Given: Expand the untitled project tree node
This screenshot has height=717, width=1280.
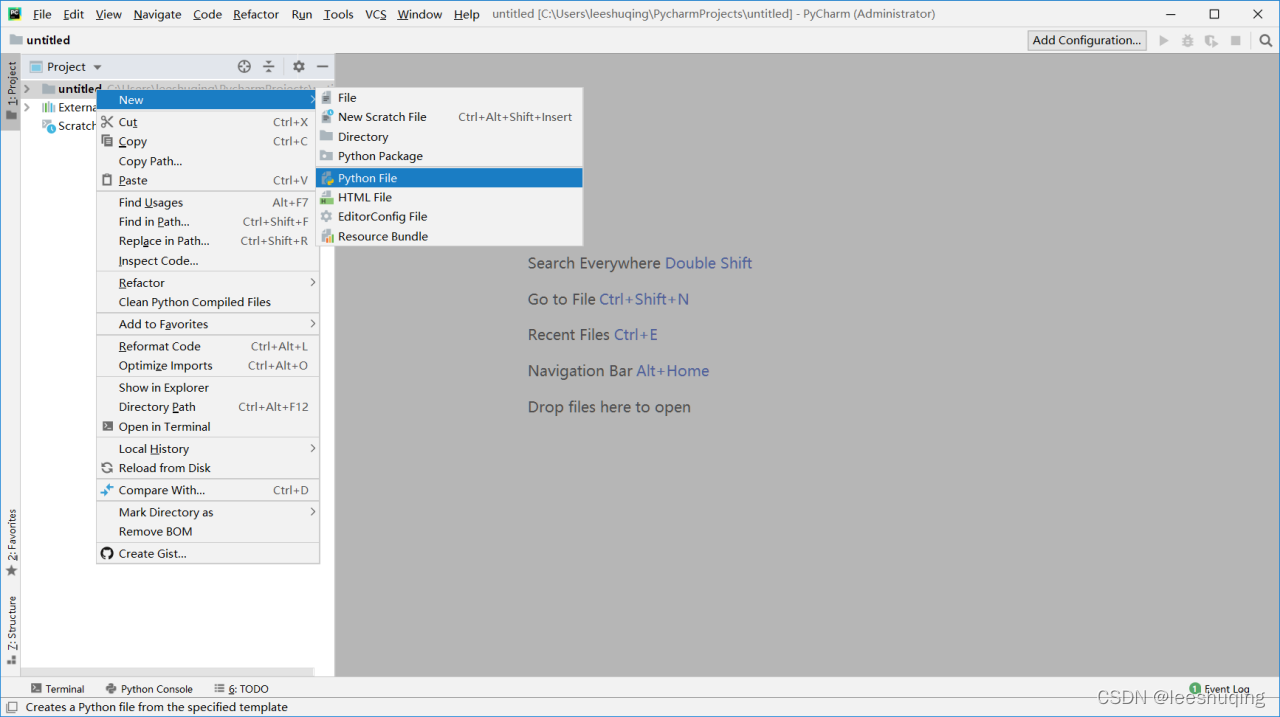Looking at the screenshot, I should coord(27,89).
